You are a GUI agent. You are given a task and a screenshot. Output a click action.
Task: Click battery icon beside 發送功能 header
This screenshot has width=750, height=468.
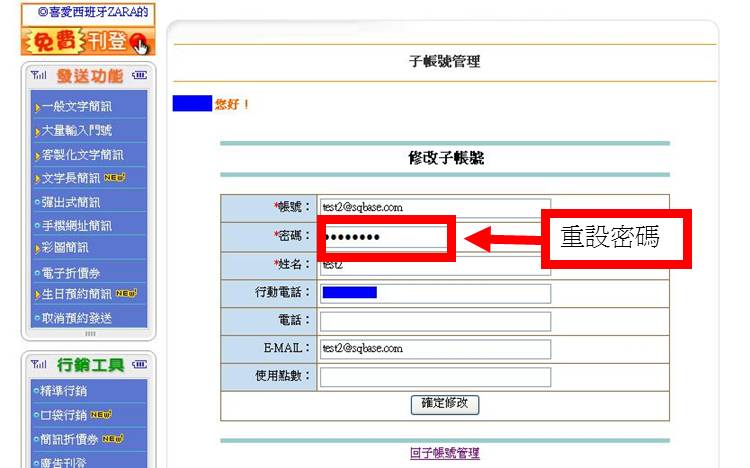pos(138,76)
